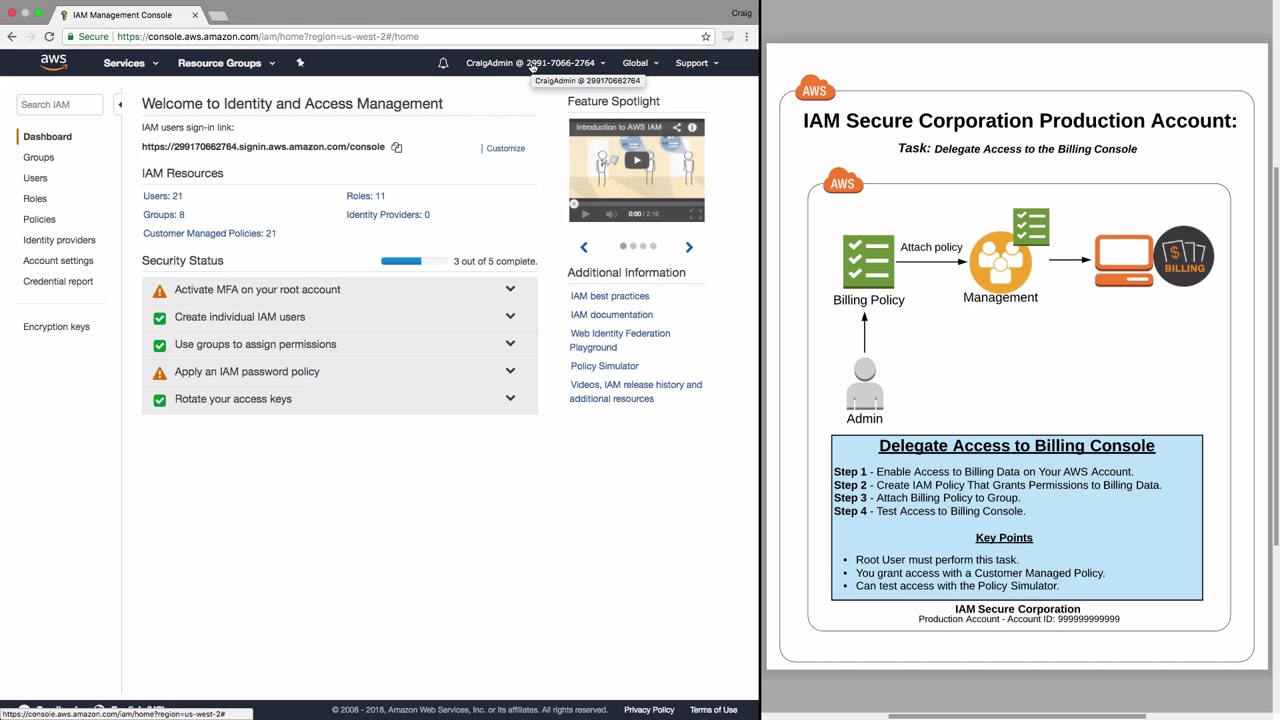Open Encryption keys in the sidebar

tap(56, 327)
